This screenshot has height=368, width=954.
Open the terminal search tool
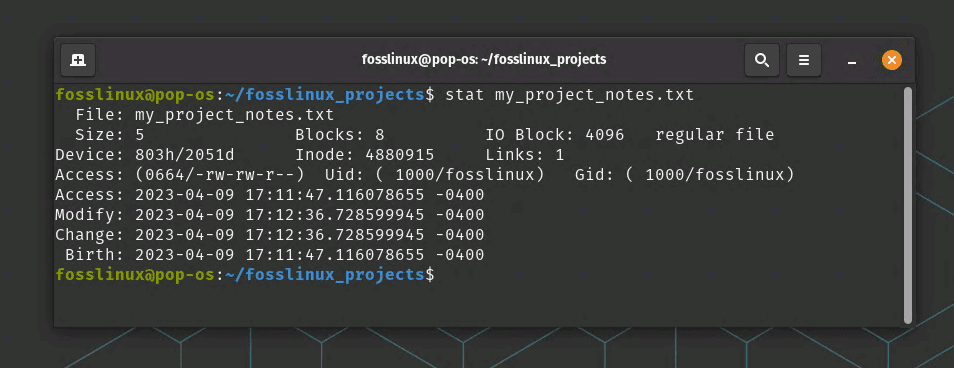point(762,60)
